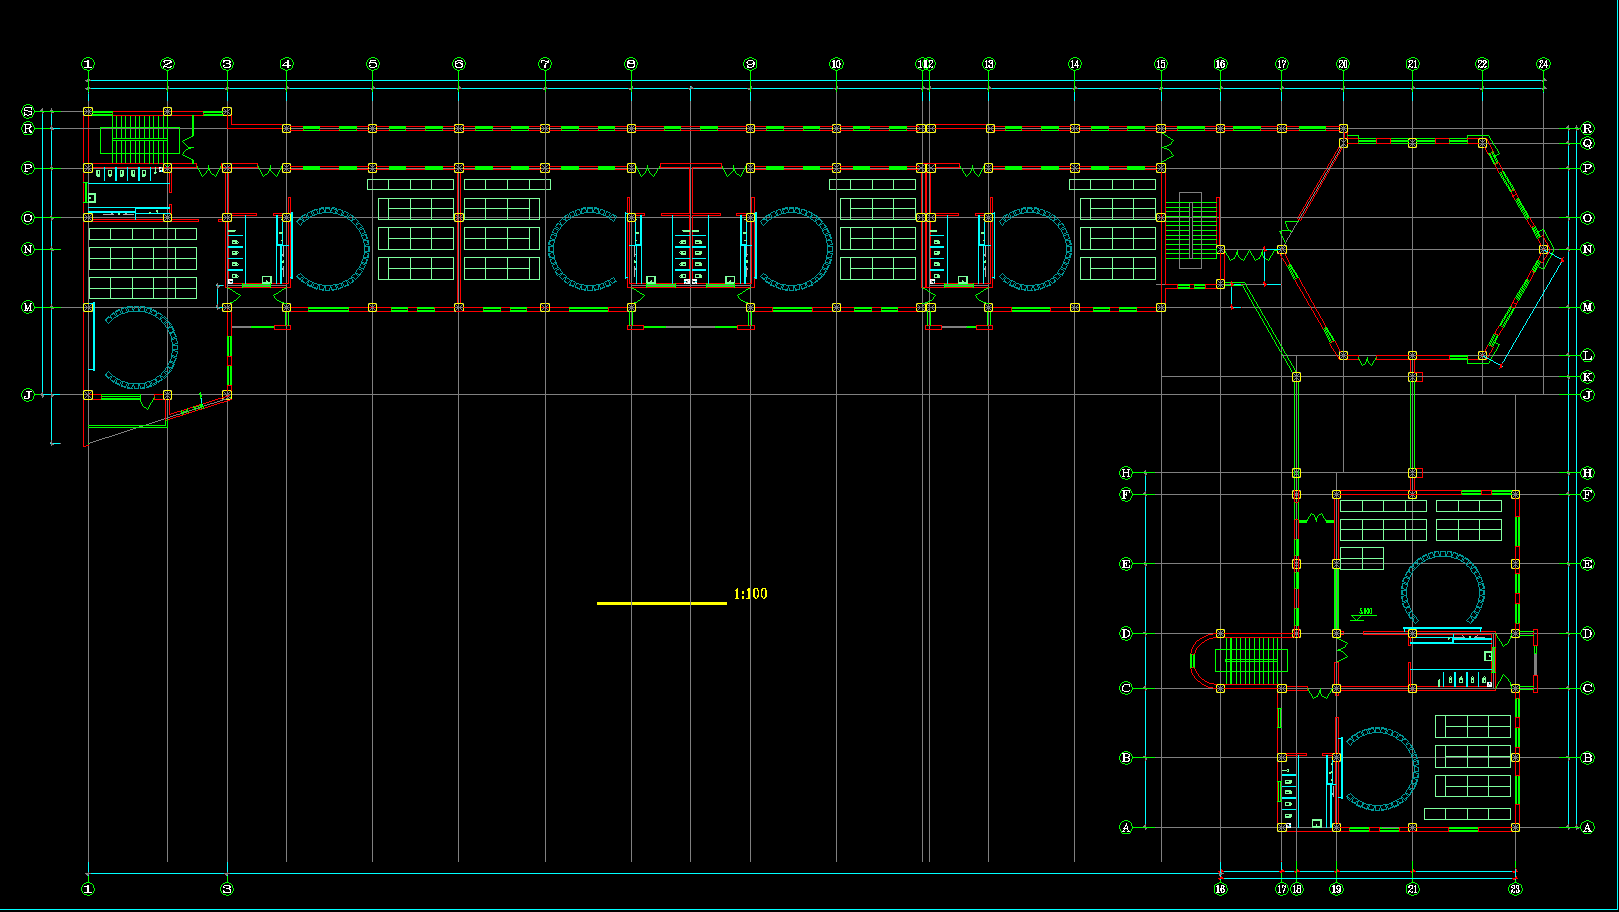
Task: Click the 1:100 scale label text
Action: 750,594
